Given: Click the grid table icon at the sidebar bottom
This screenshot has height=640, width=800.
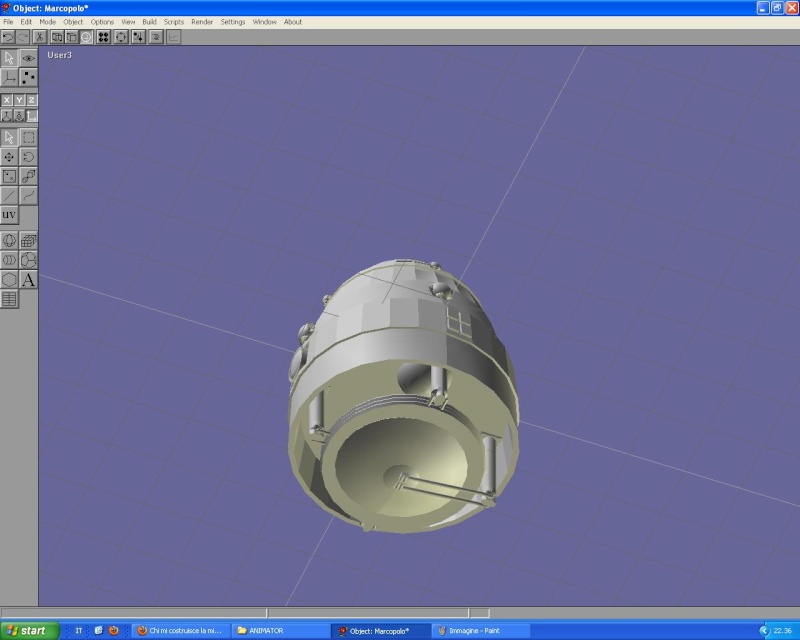Looking at the screenshot, I should pos(9,299).
